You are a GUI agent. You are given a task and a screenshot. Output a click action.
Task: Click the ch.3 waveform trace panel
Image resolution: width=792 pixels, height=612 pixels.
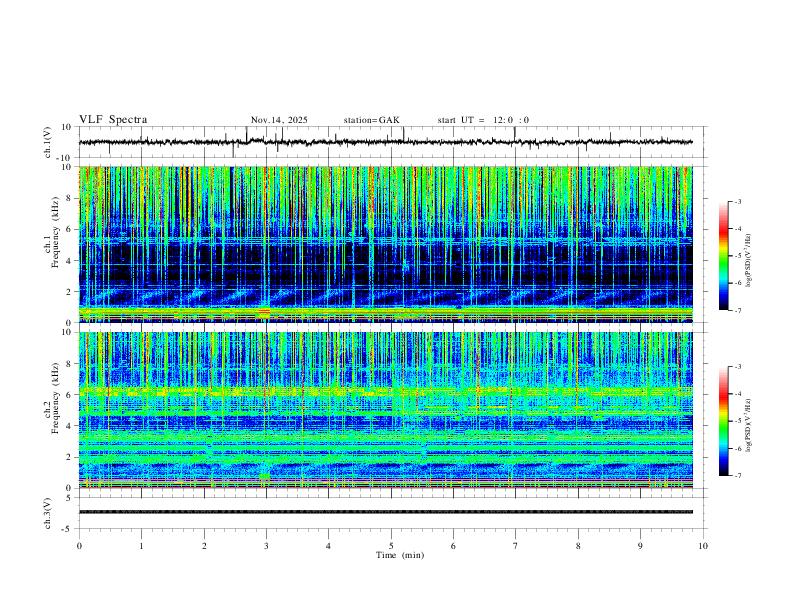tap(392, 513)
